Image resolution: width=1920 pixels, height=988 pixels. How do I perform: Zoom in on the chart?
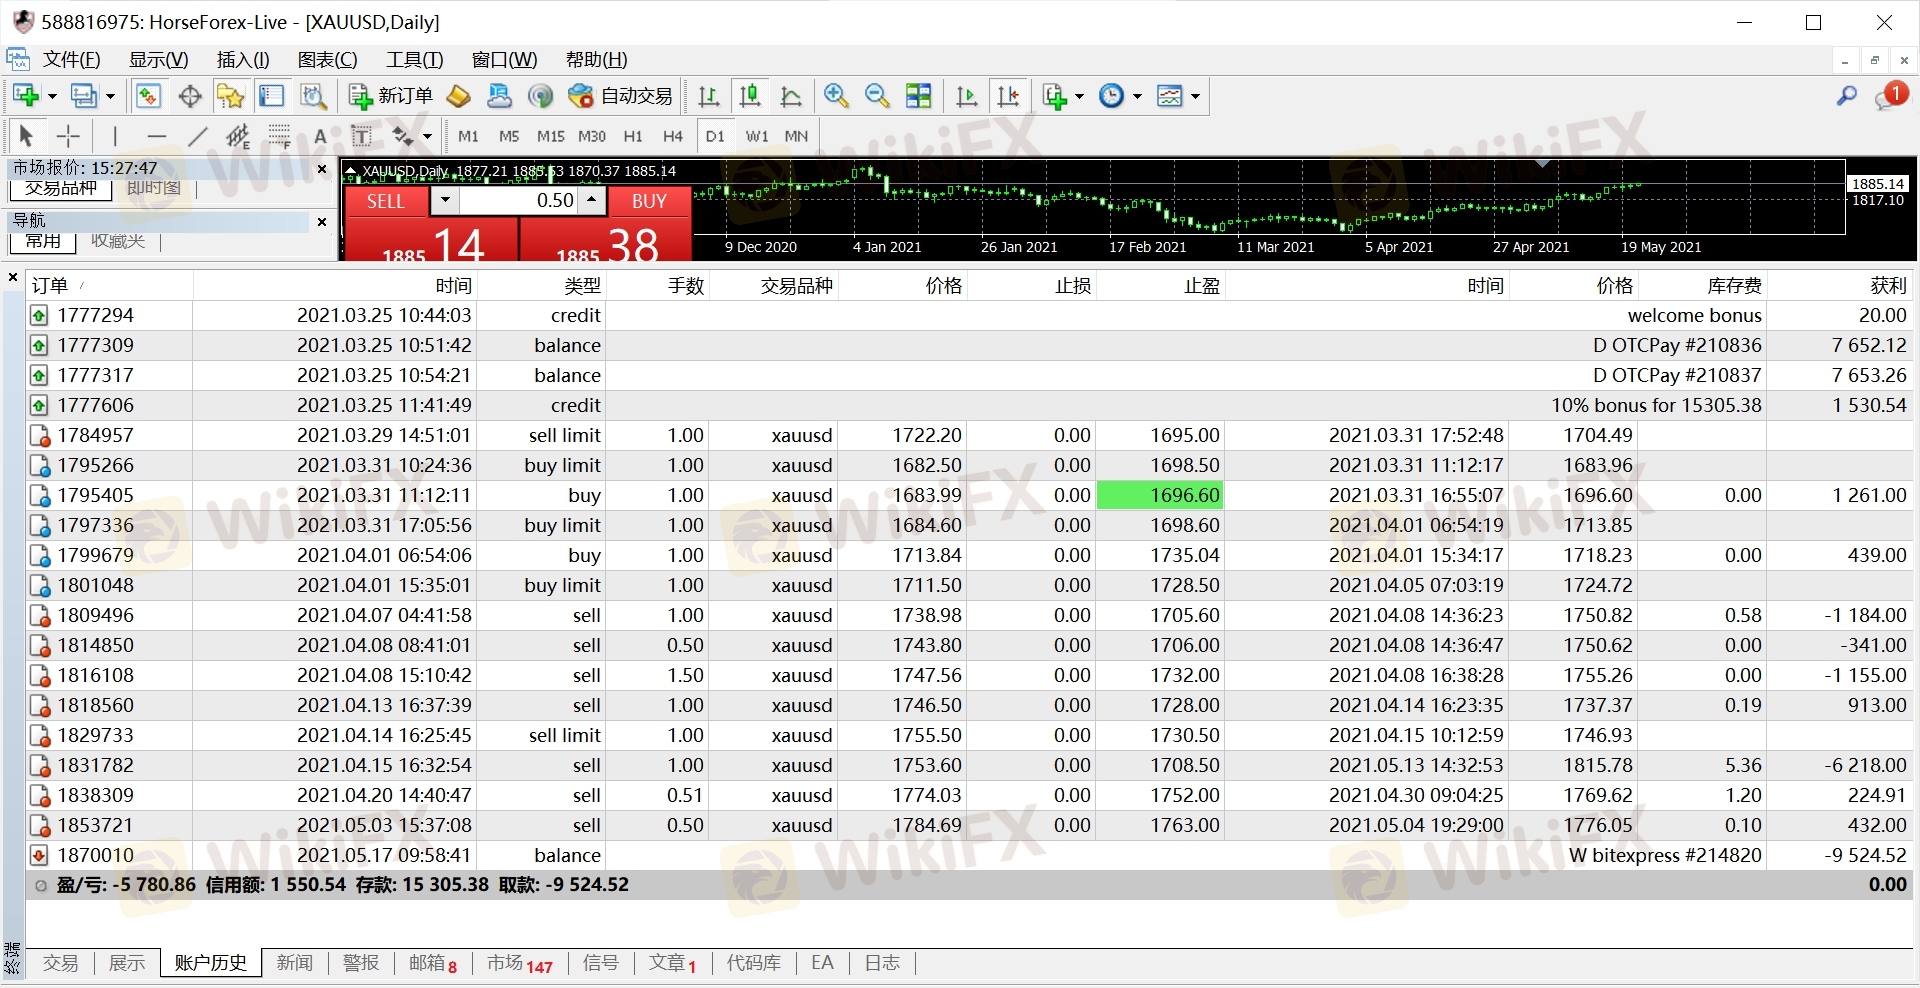tap(836, 96)
